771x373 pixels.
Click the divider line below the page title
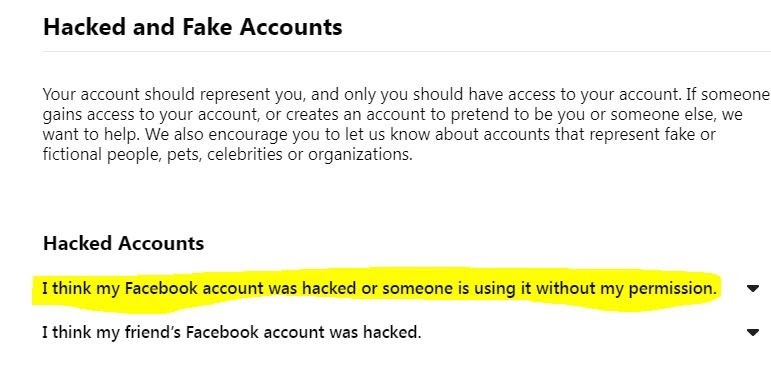pos(407,51)
